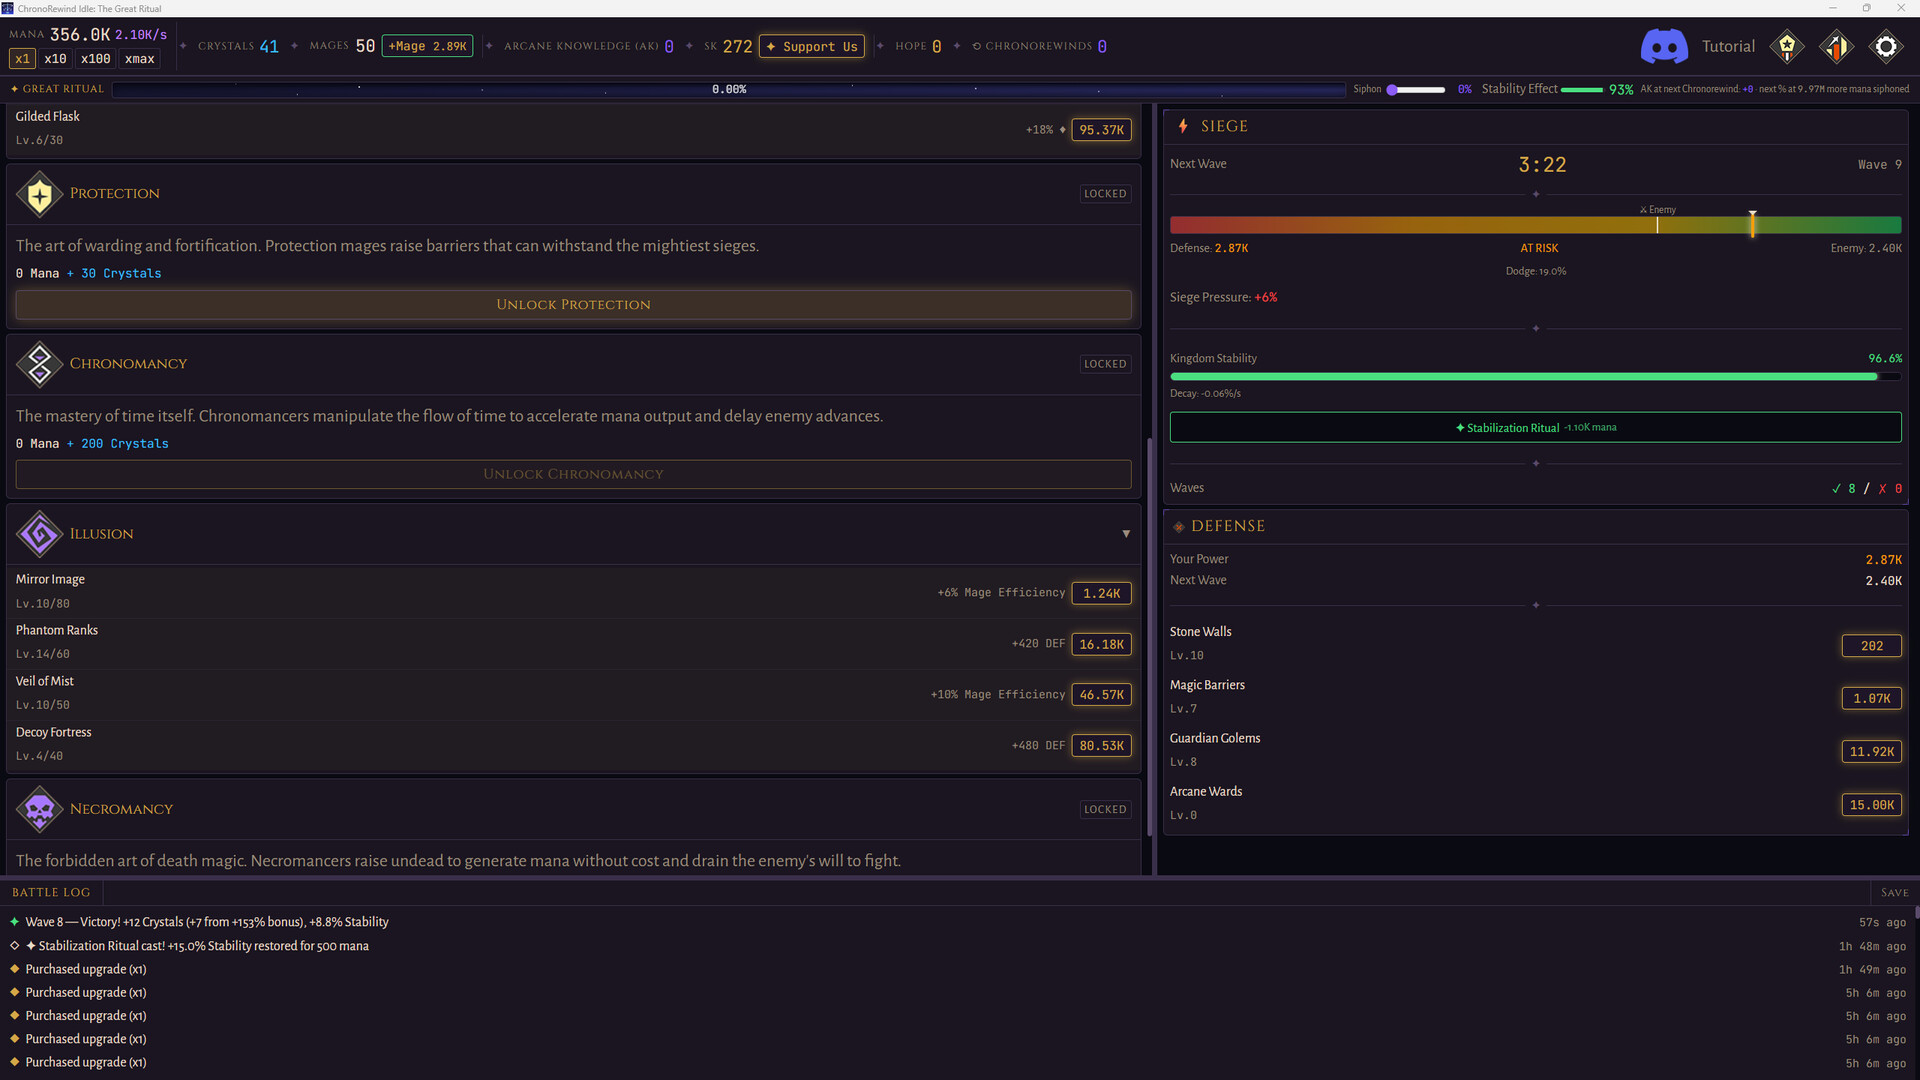Screen dimensions: 1920x1080
Task: Open the Tutorial
Action: coord(1728,46)
